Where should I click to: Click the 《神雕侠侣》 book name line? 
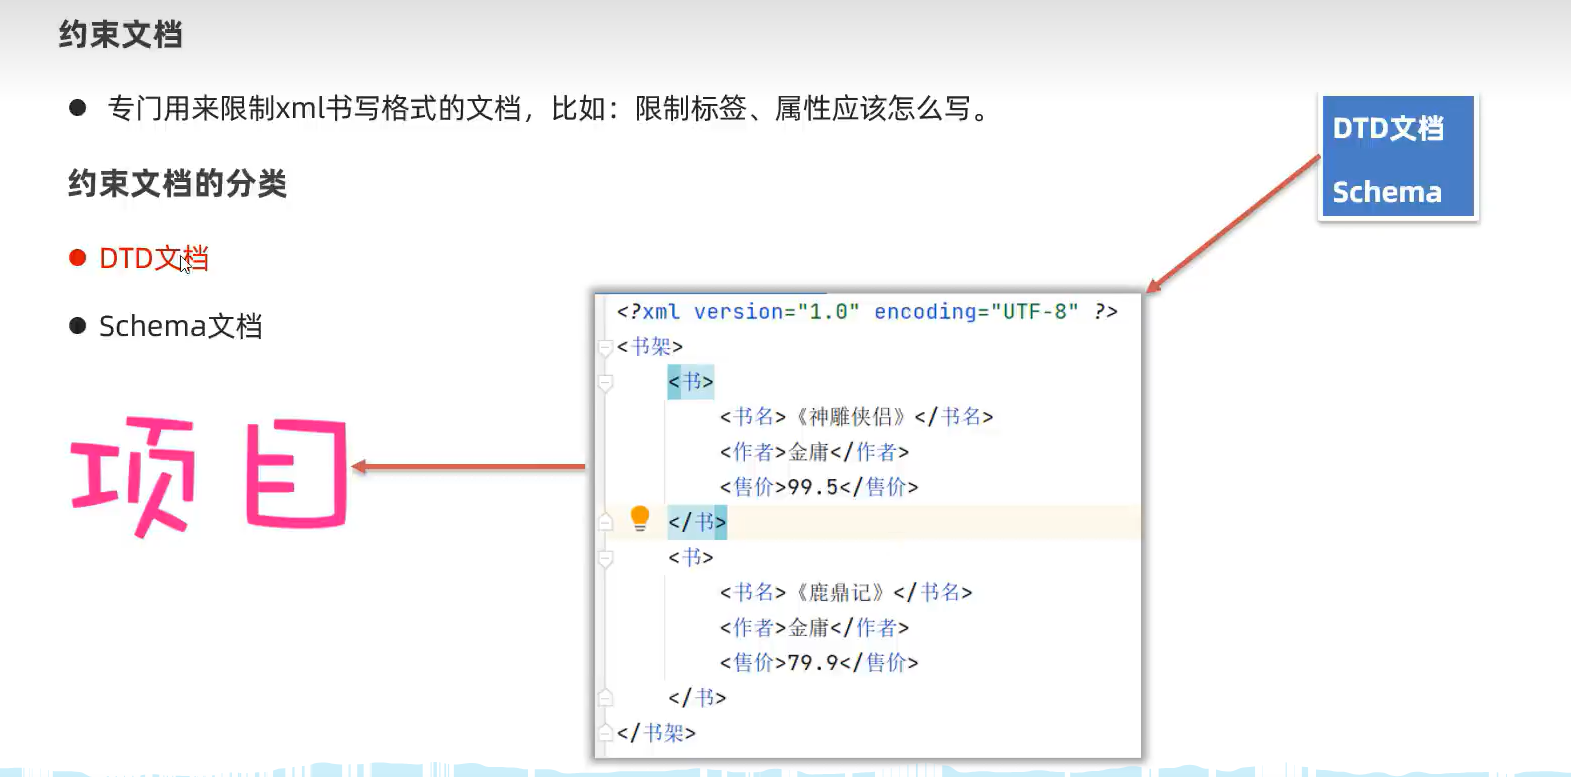coord(857,417)
